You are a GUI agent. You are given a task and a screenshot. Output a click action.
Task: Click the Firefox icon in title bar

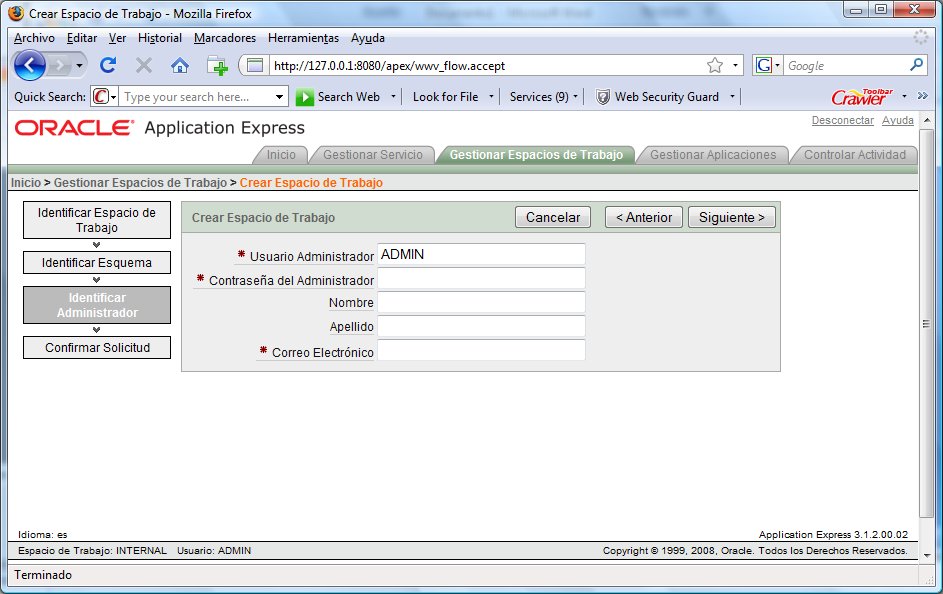point(16,13)
